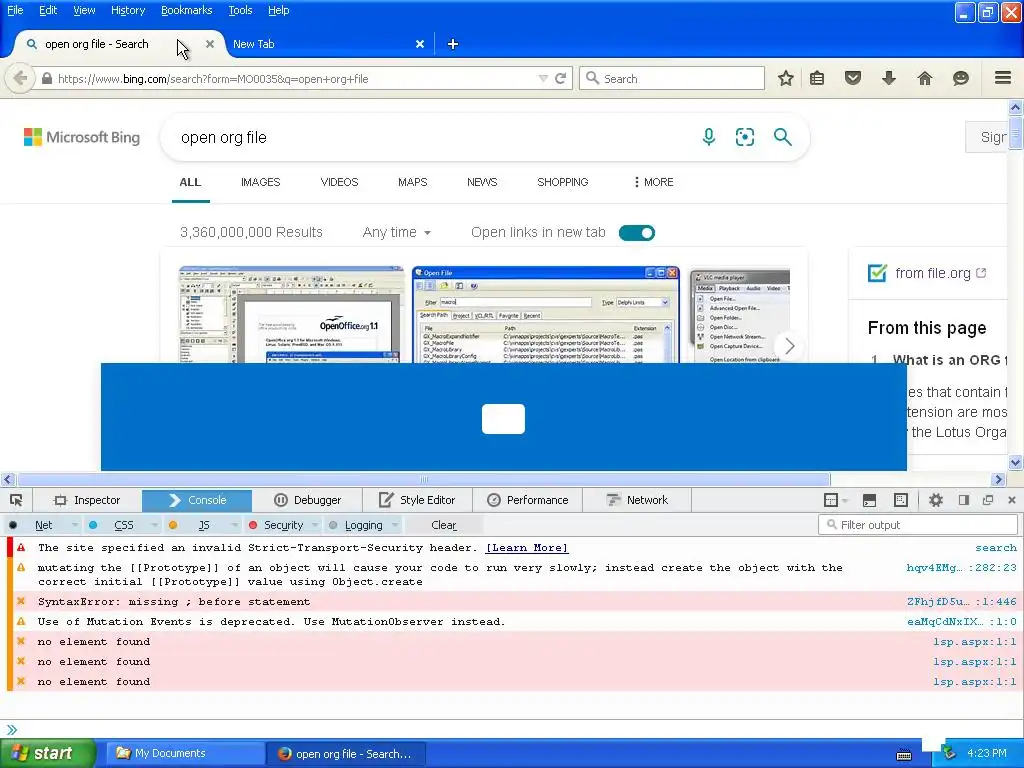Open the File menu

(x=15, y=10)
